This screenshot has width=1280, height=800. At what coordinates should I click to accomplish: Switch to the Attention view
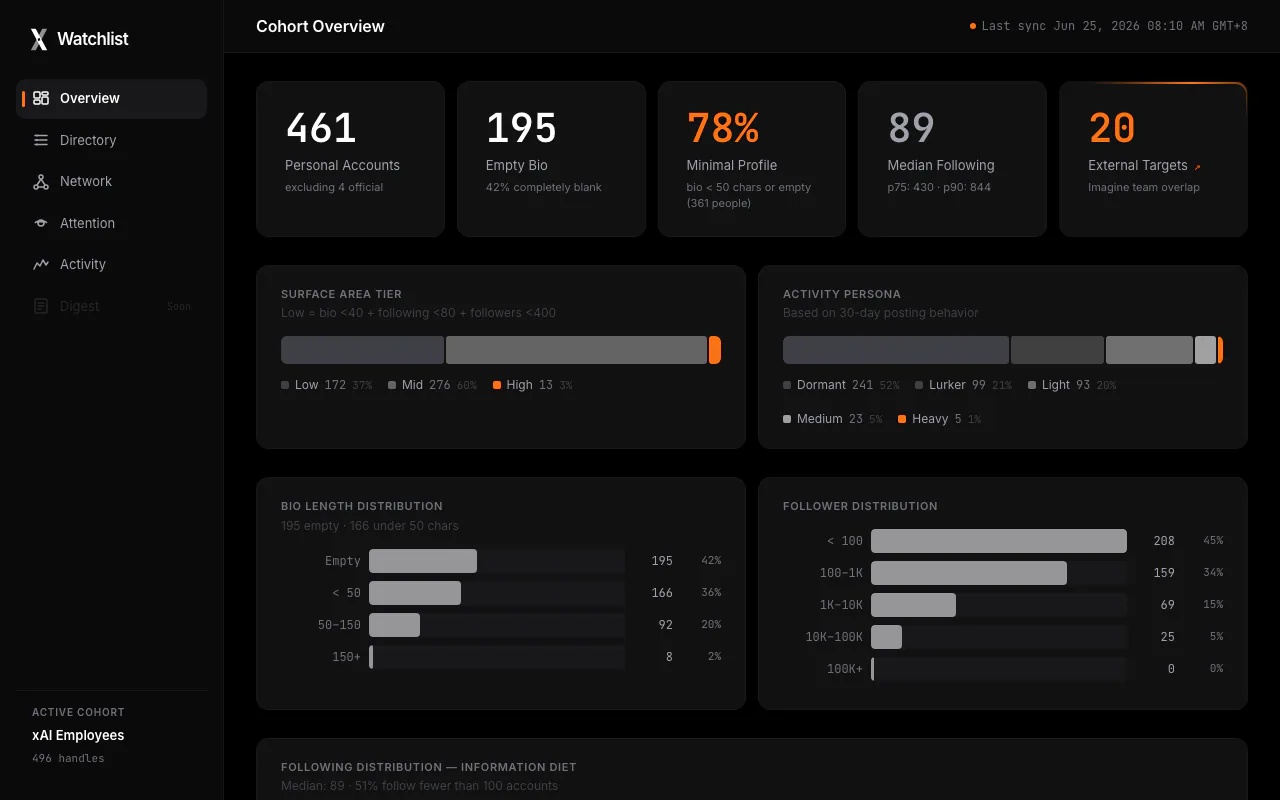pos(112,223)
